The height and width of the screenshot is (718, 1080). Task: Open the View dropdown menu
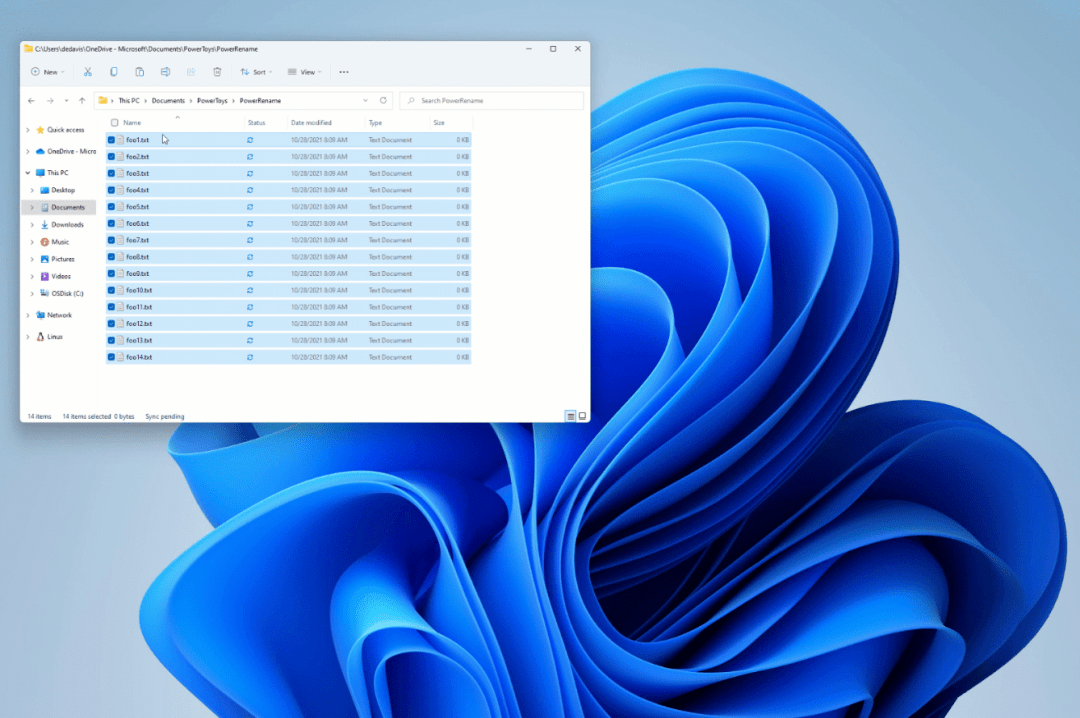(304, 72)
